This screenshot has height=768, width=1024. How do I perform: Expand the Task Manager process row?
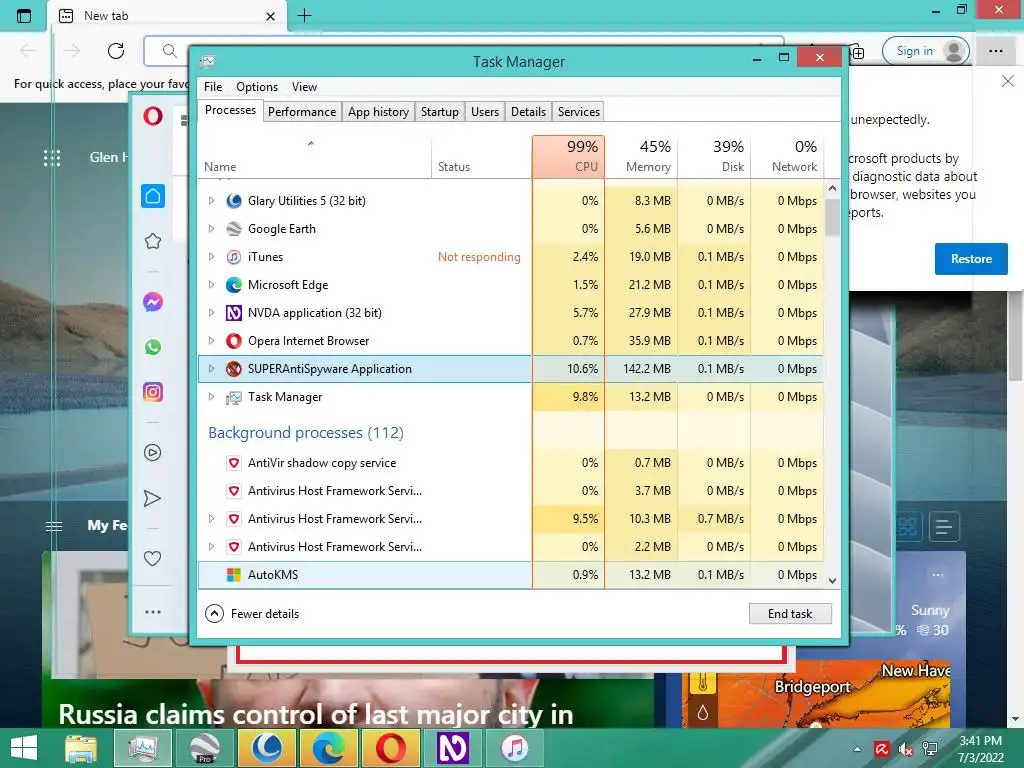coord(211,397)
